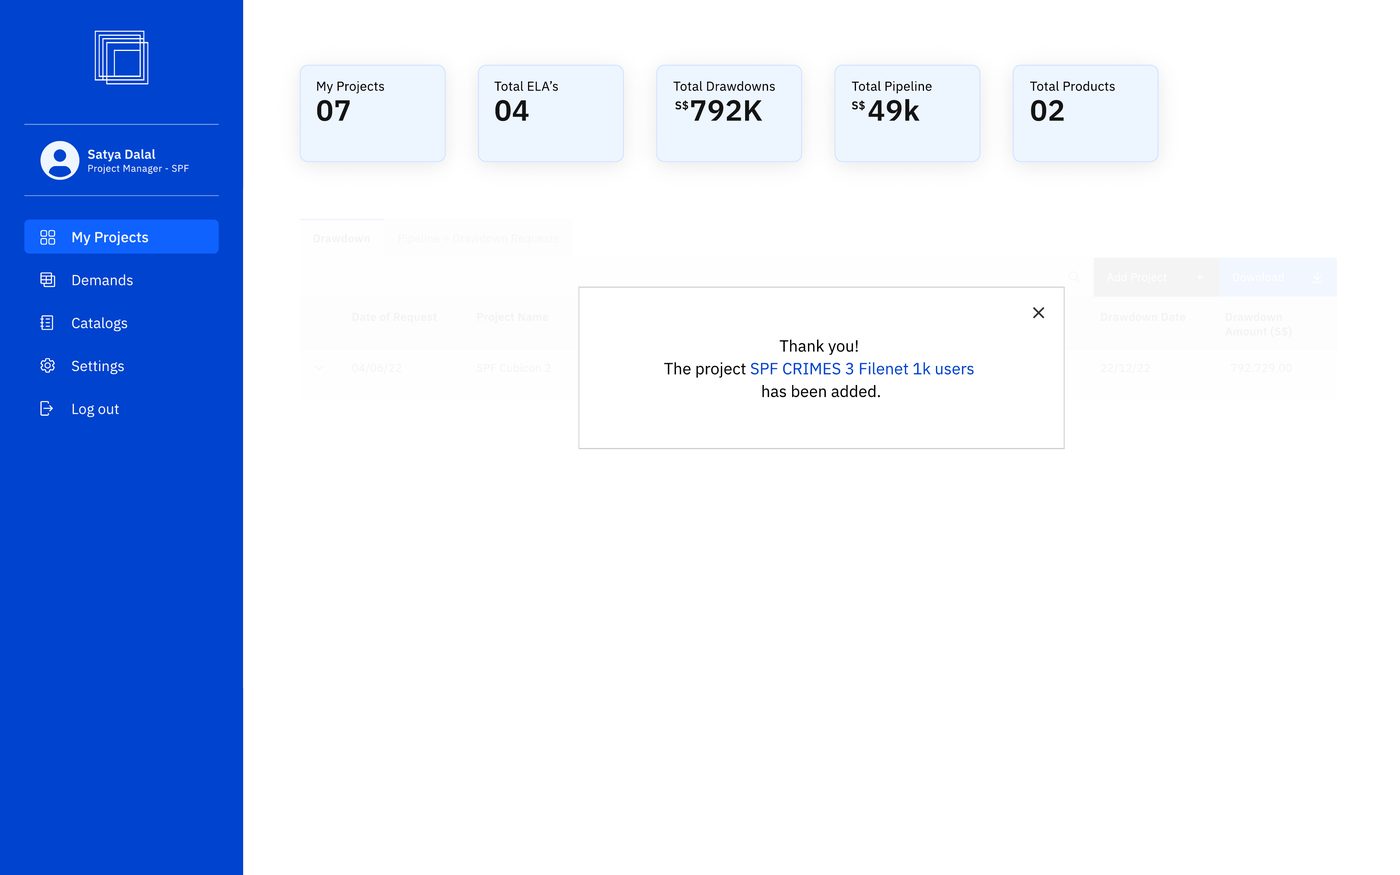The height and width of the screenshot is (875, 1400).
Task: Select the Total Drawdowns summary card
Action: (729, 113)
